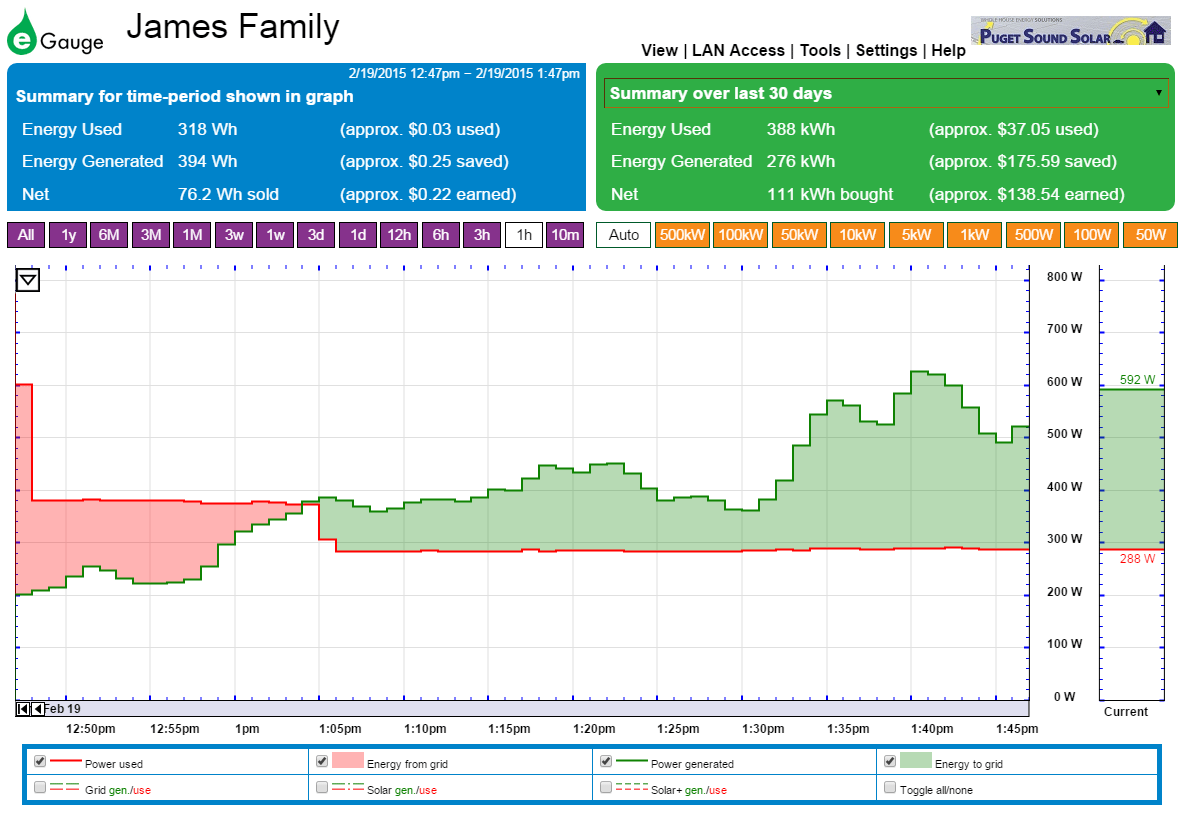Step graph back with the left arrow
This screenshot has width=1184, height=813.
37,709
